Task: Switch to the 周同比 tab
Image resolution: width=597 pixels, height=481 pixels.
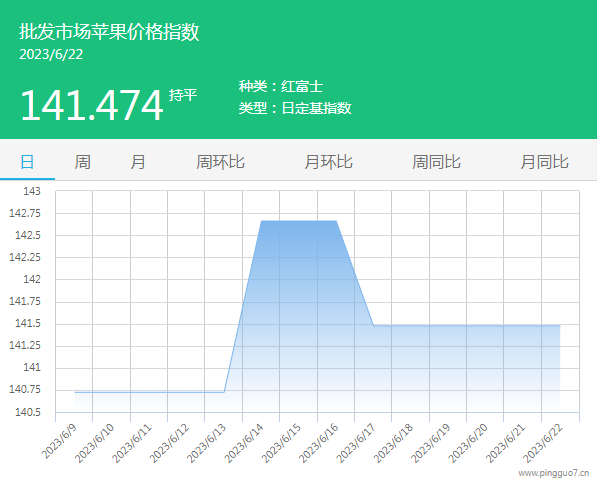Action: [436, 162]
